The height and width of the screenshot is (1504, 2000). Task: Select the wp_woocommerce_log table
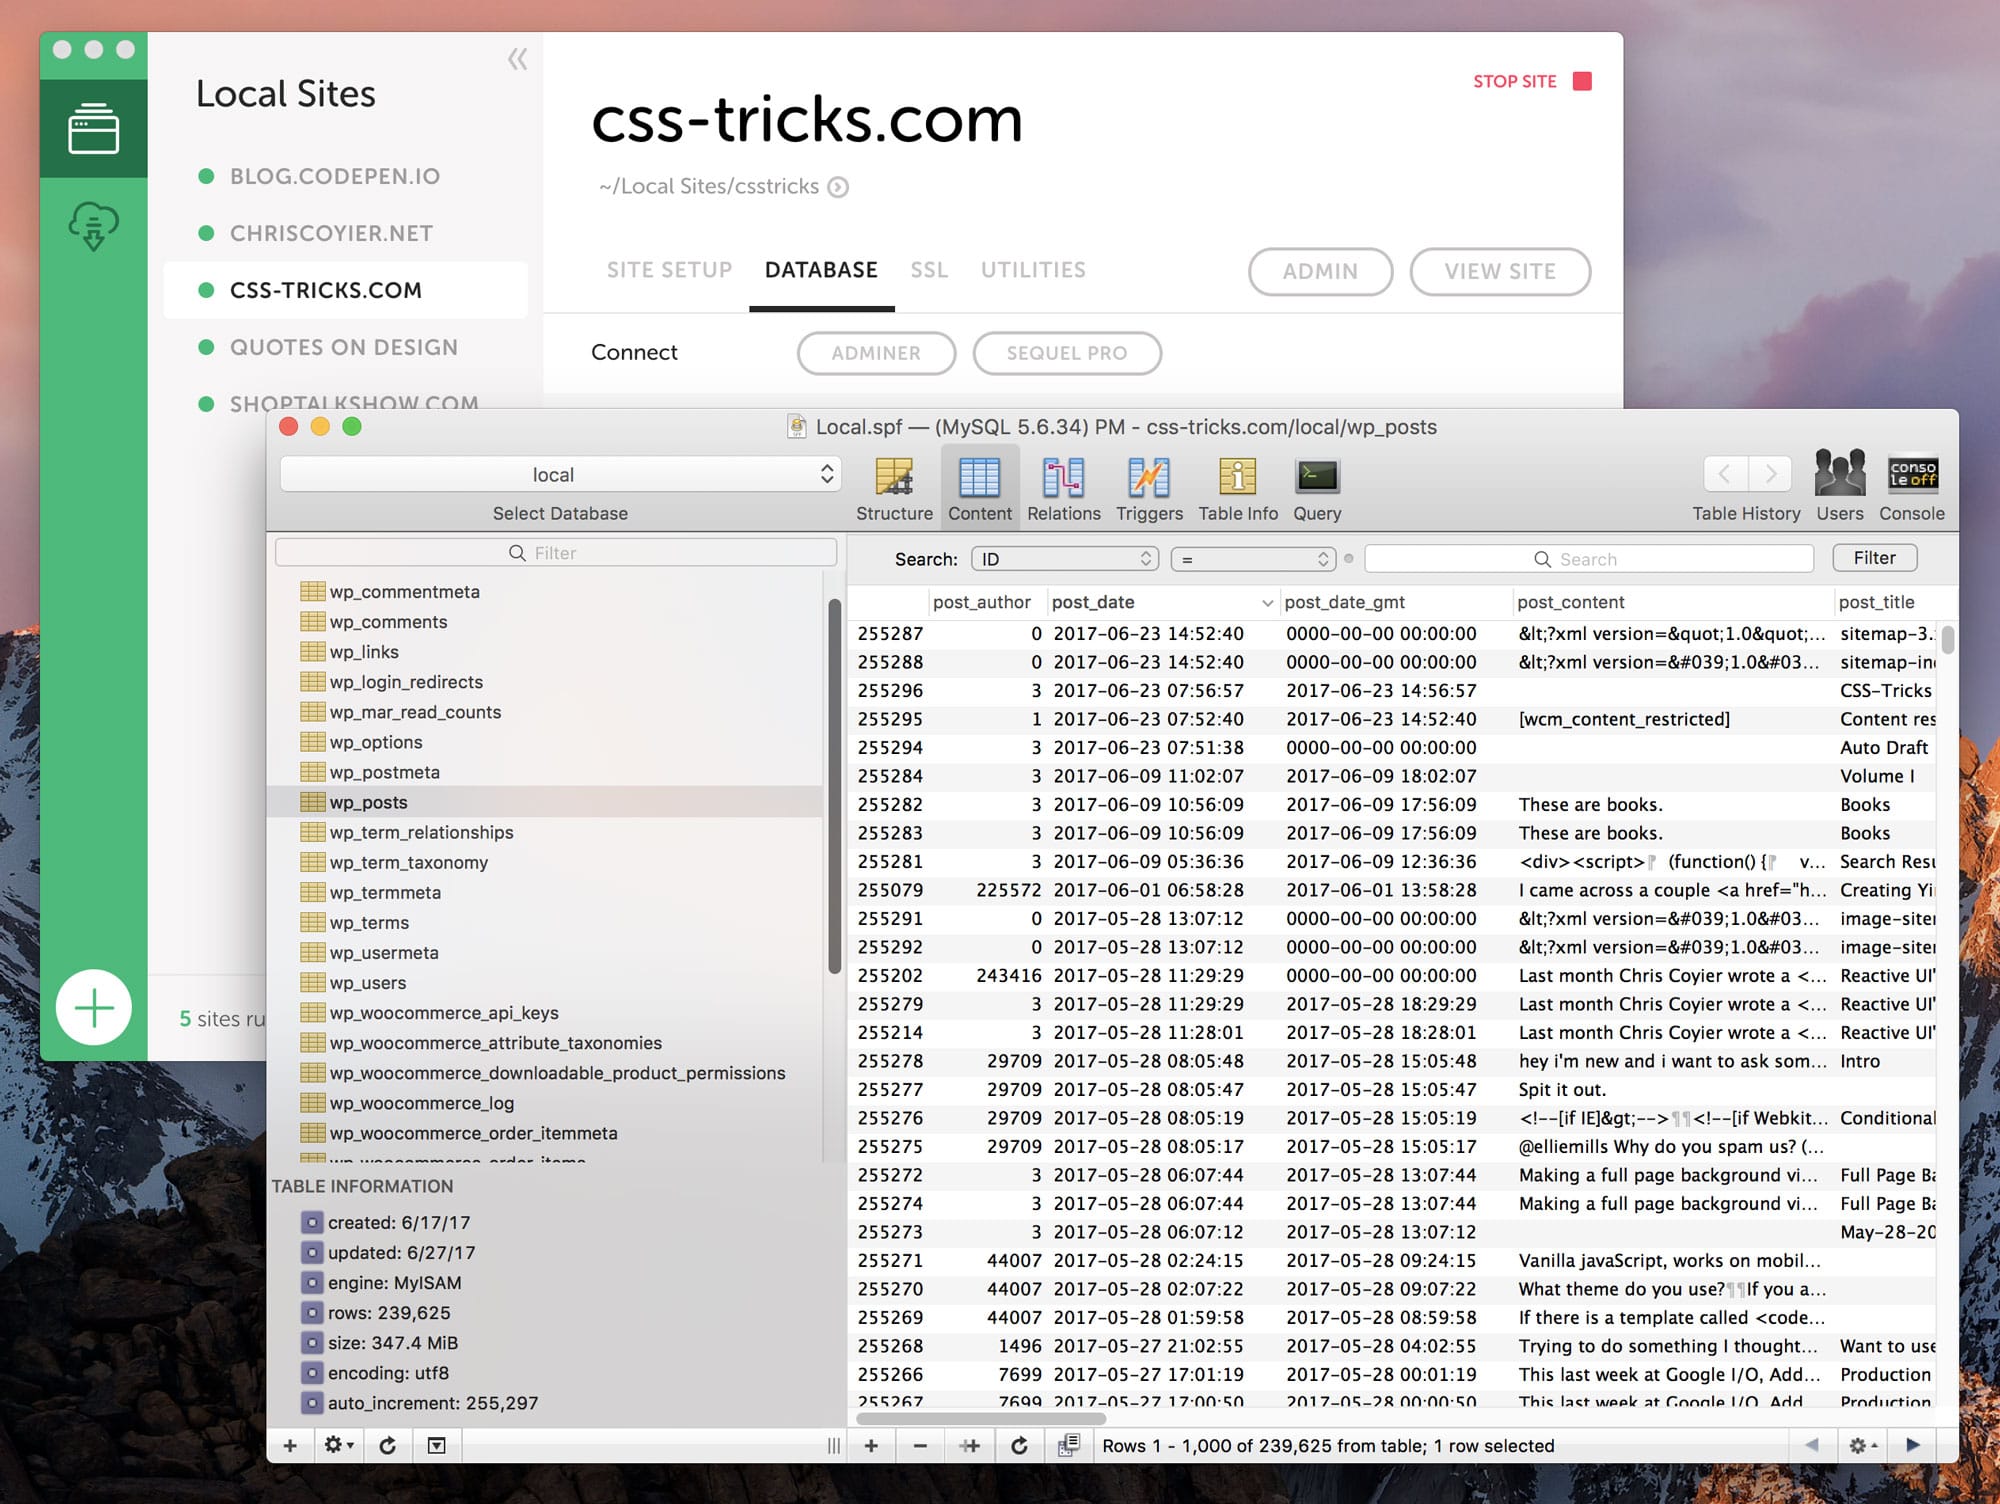pos(422,1103)
